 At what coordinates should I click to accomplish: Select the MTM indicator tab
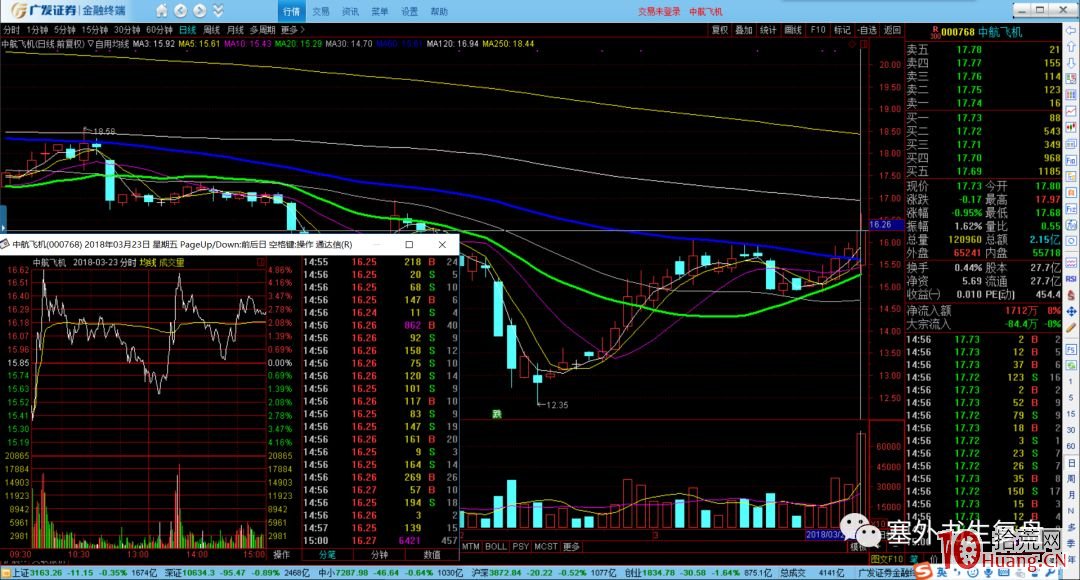click(471, 546)
